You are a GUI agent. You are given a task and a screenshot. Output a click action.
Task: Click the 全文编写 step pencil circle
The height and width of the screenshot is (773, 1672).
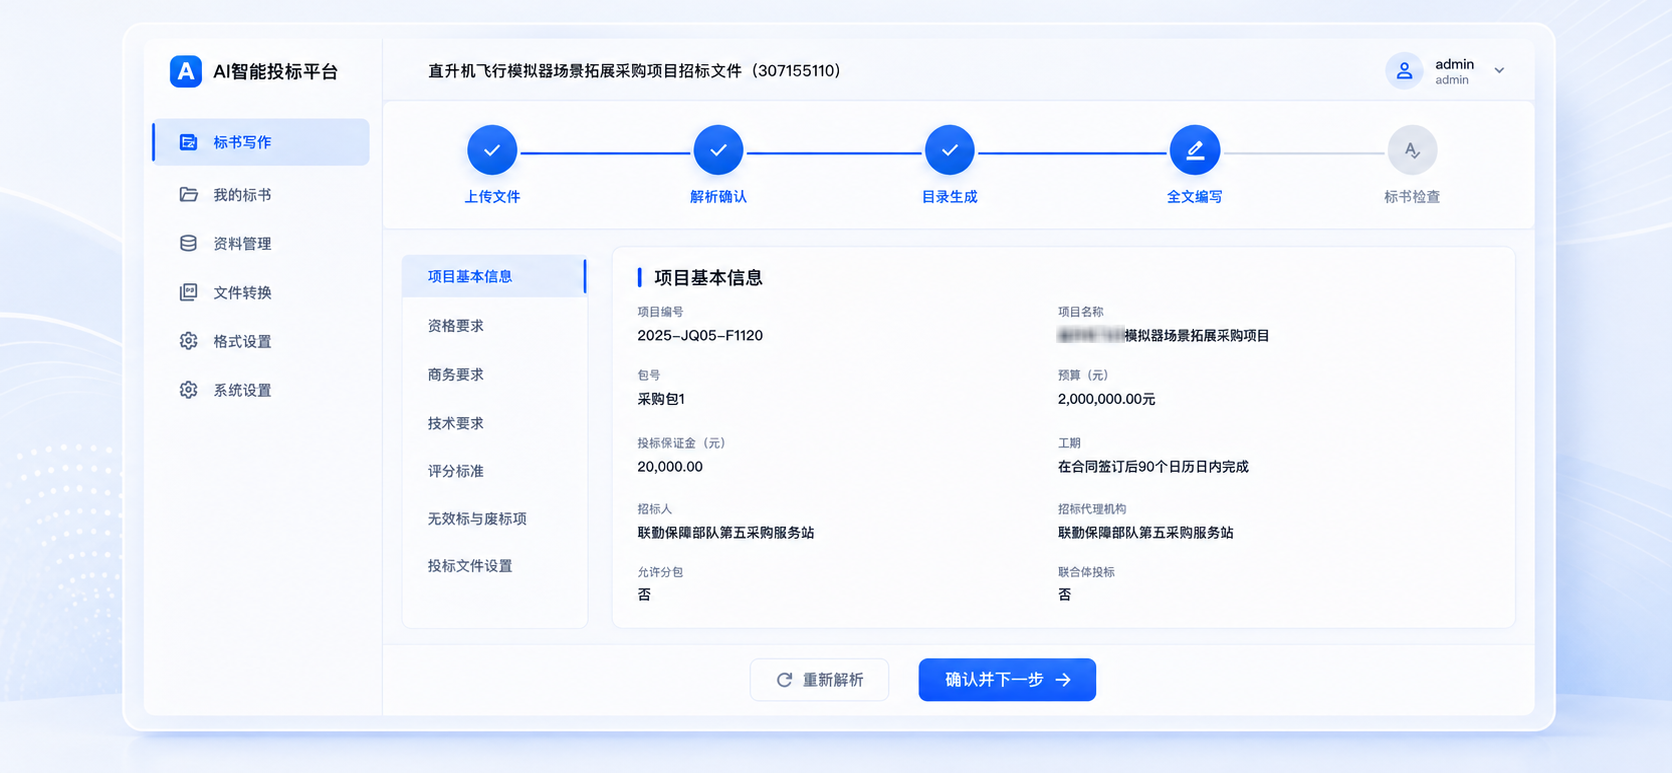1195,150
